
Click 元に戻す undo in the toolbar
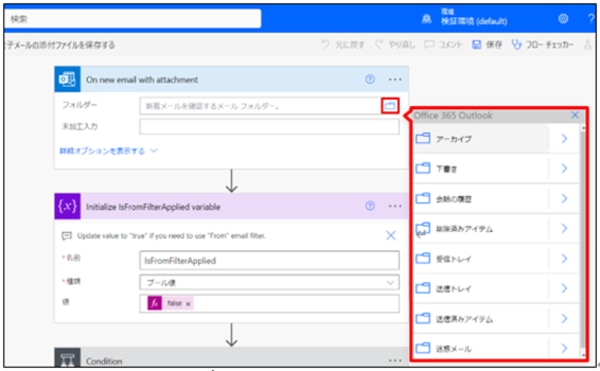(x=343, y=45)
